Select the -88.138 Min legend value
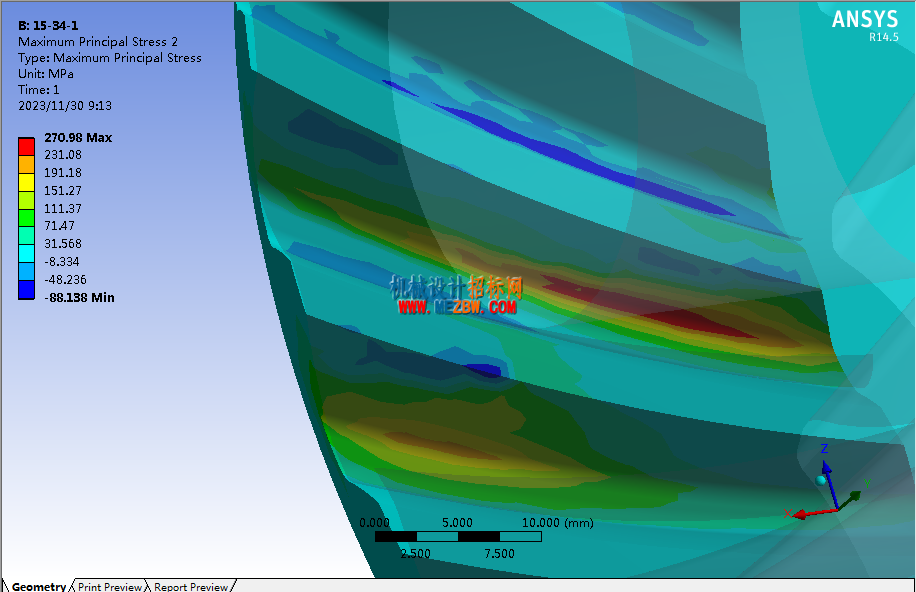Screen dimensions: 916x592 pyautogui.click(x=79, y=297)
